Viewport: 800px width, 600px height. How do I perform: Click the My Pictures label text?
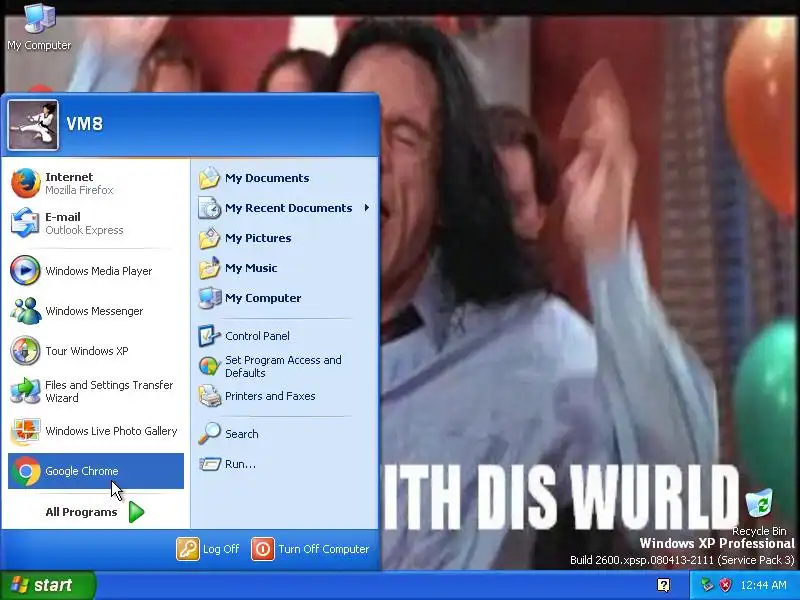coord(258,238)
